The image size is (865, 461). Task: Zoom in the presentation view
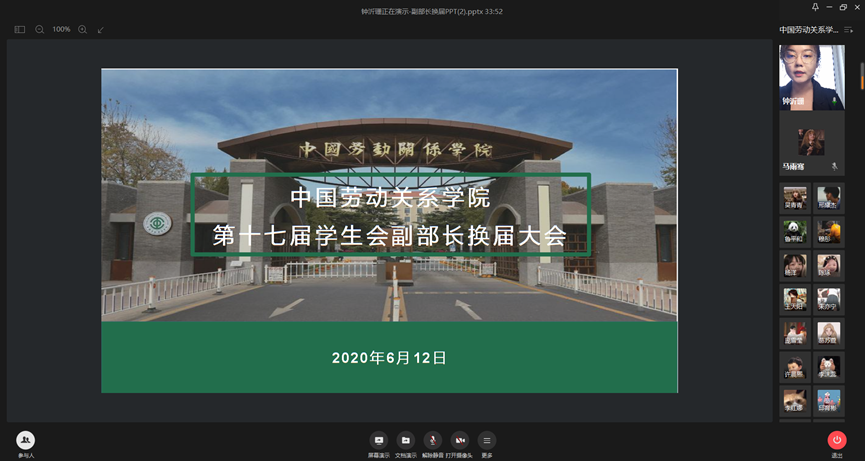(x=82, y=30)
